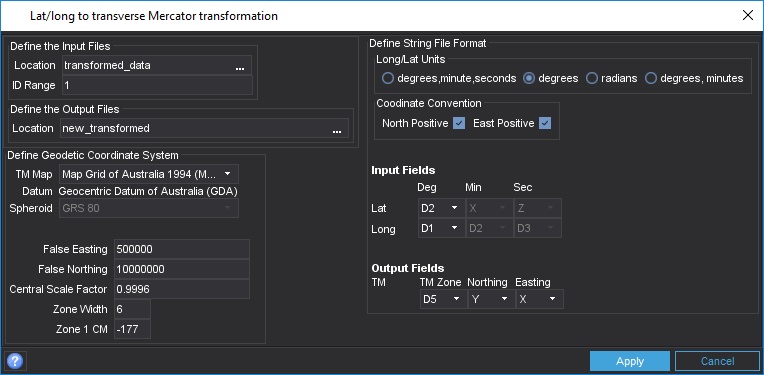Cancel the transformation dialog
This screenshot has height=375, width=764.
717,361
